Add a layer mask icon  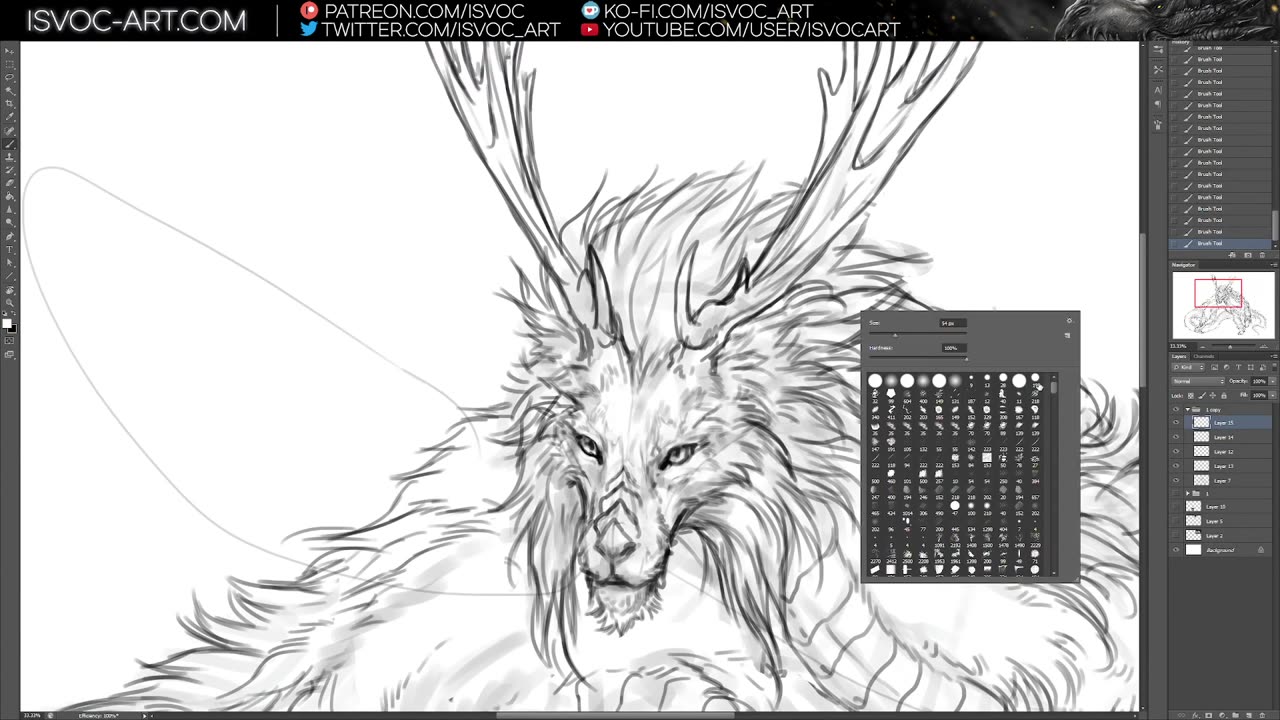point(1210,715)
